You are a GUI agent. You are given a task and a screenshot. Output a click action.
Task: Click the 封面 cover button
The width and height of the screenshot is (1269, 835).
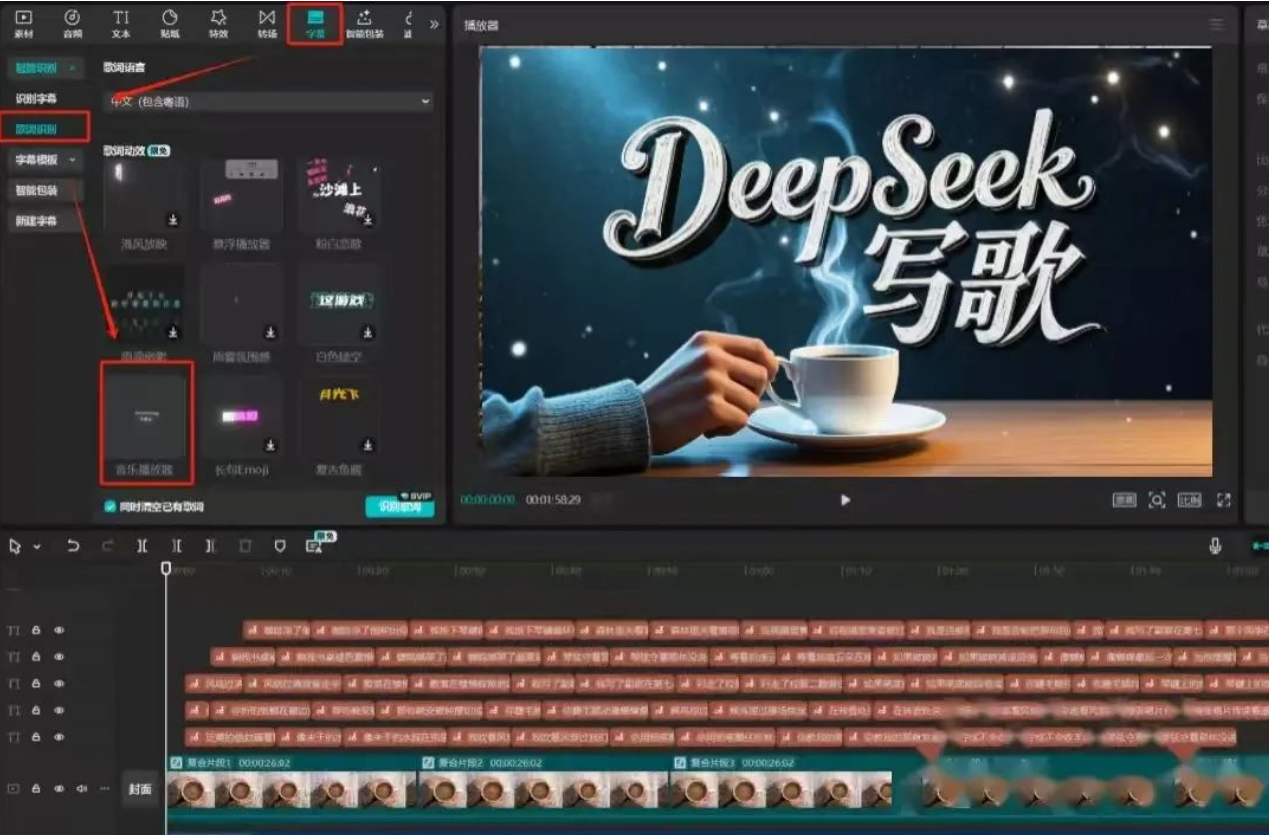tap(140, 789)
